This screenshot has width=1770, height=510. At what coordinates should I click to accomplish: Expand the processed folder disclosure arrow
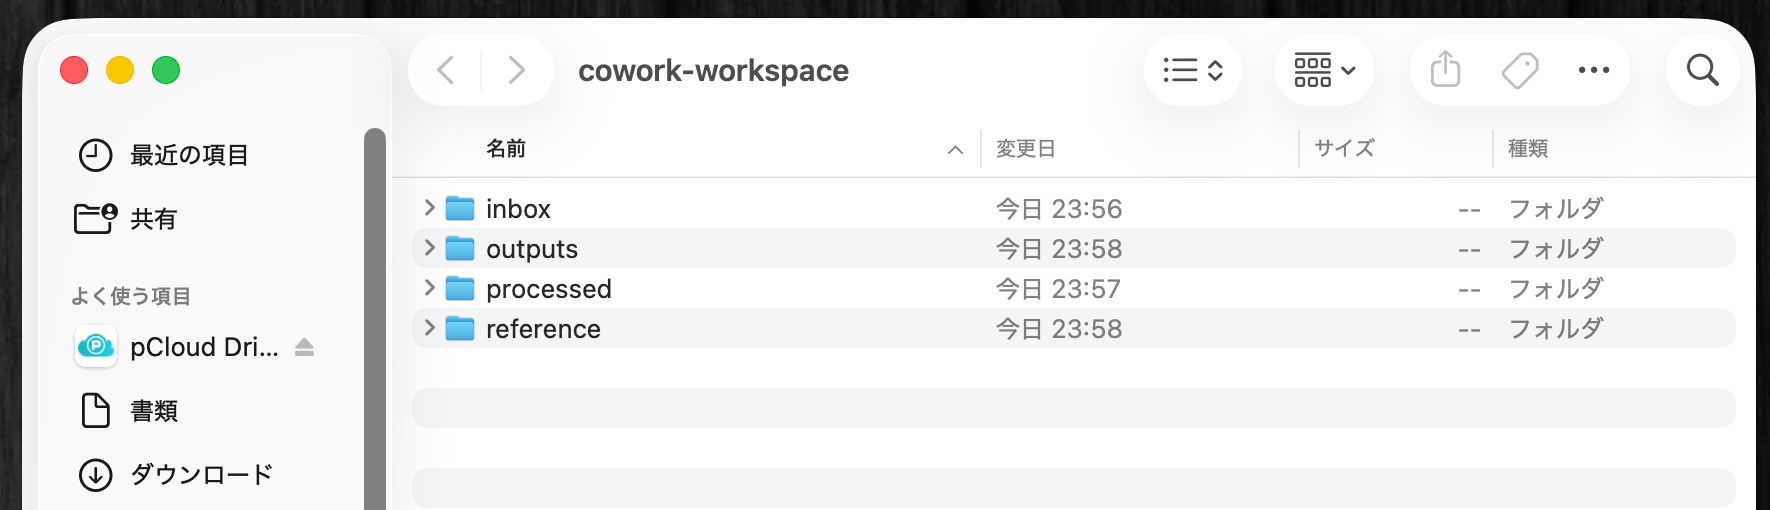tap(429, 288)
